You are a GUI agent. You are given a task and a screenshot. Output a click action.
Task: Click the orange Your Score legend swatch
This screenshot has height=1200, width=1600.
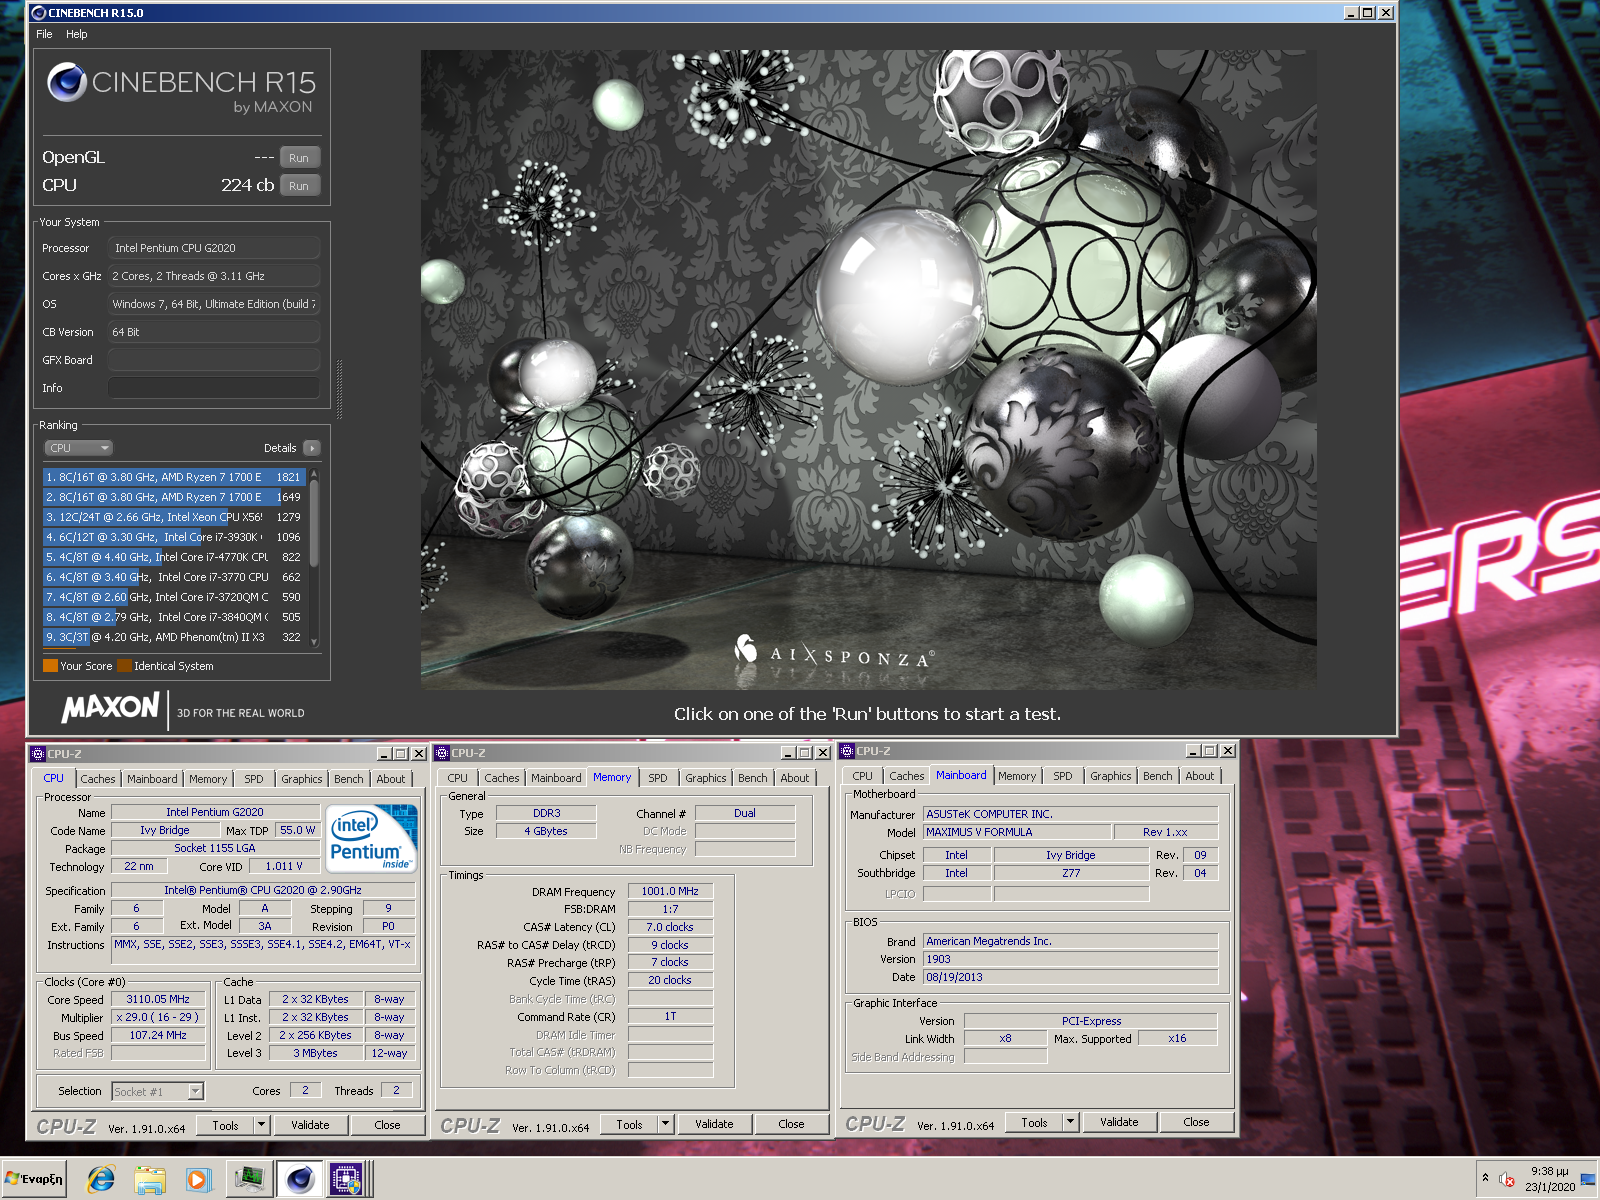pos(50,666)
